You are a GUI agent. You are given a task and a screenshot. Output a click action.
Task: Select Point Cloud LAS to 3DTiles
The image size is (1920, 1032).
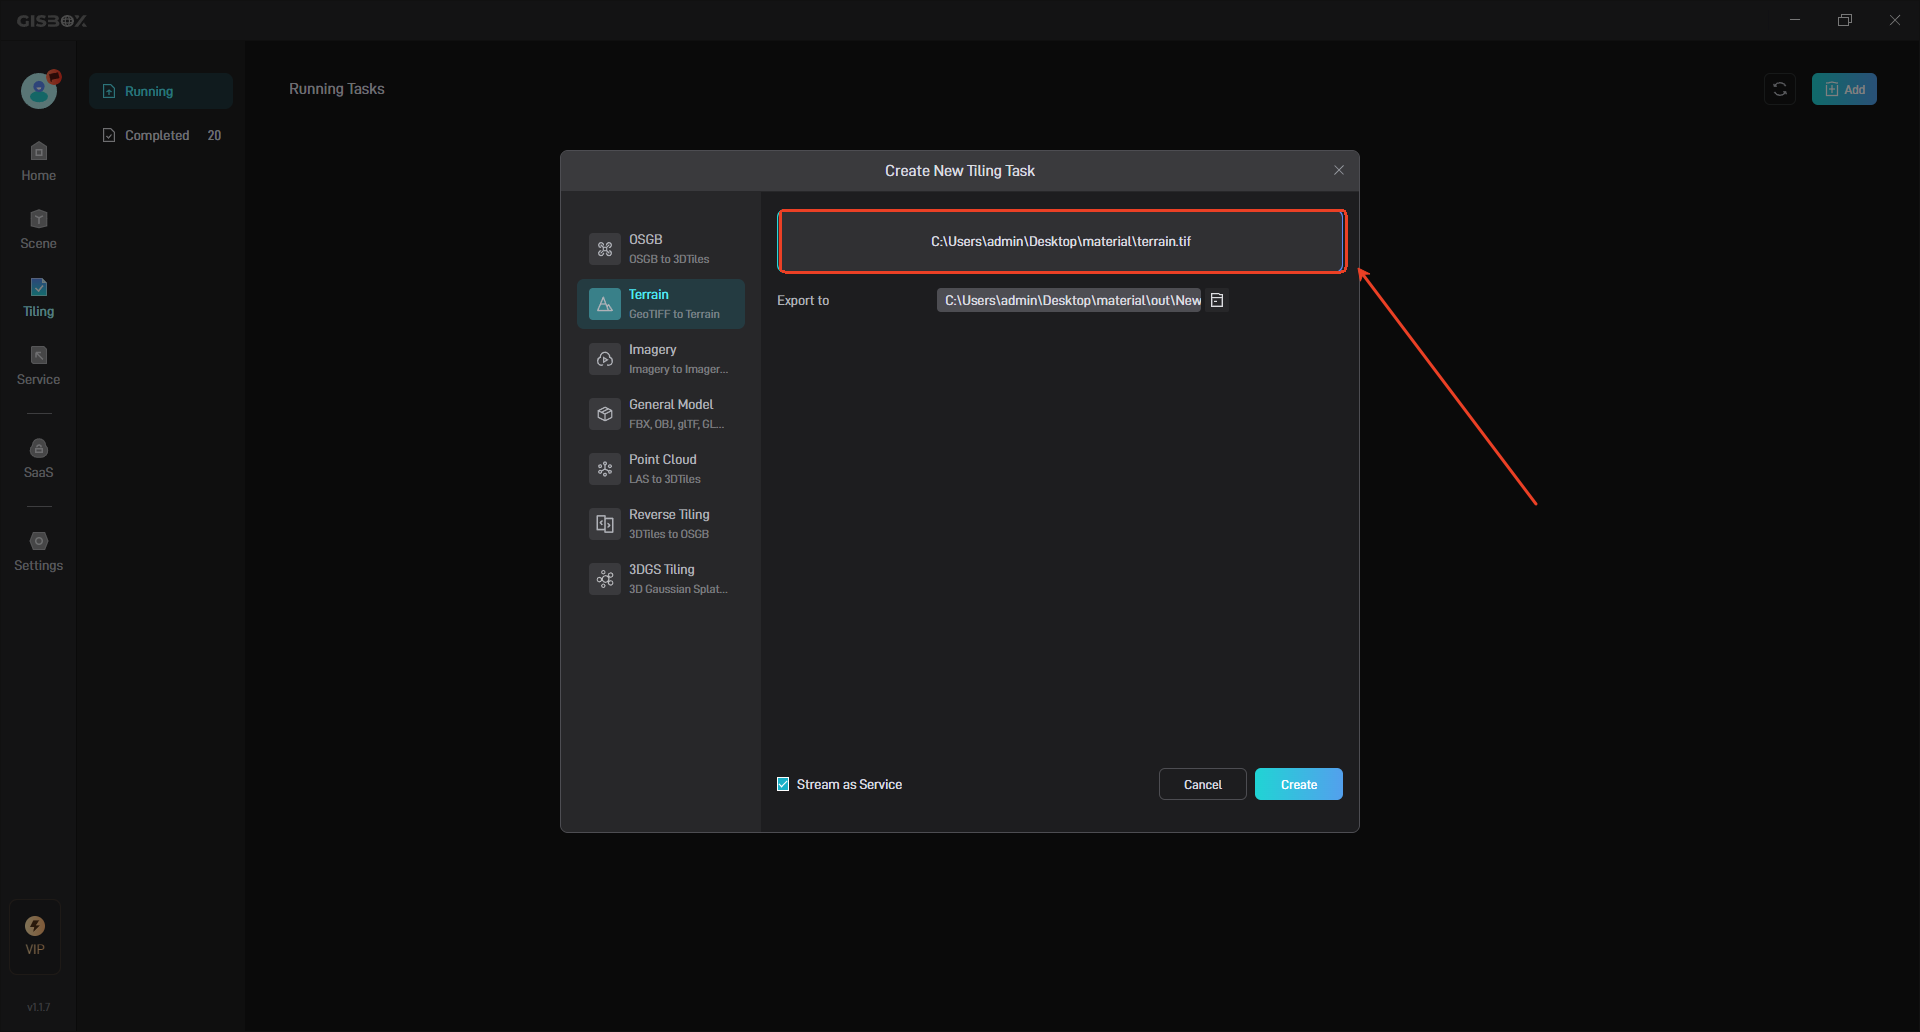[x=661, y=469]
